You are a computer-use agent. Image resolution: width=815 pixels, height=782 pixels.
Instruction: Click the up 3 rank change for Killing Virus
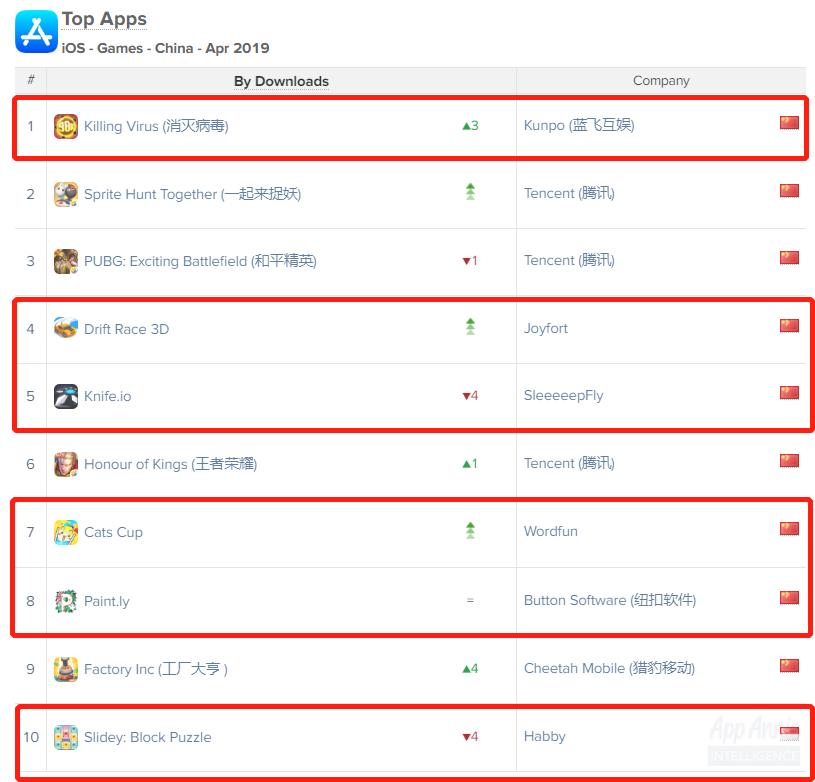pyautogui.click(x=470, y=126)
